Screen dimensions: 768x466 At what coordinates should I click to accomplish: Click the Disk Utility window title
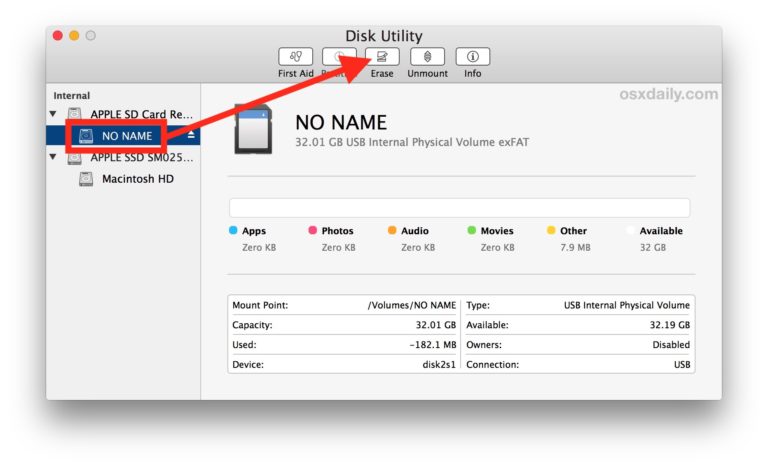(x=384, y=36)
